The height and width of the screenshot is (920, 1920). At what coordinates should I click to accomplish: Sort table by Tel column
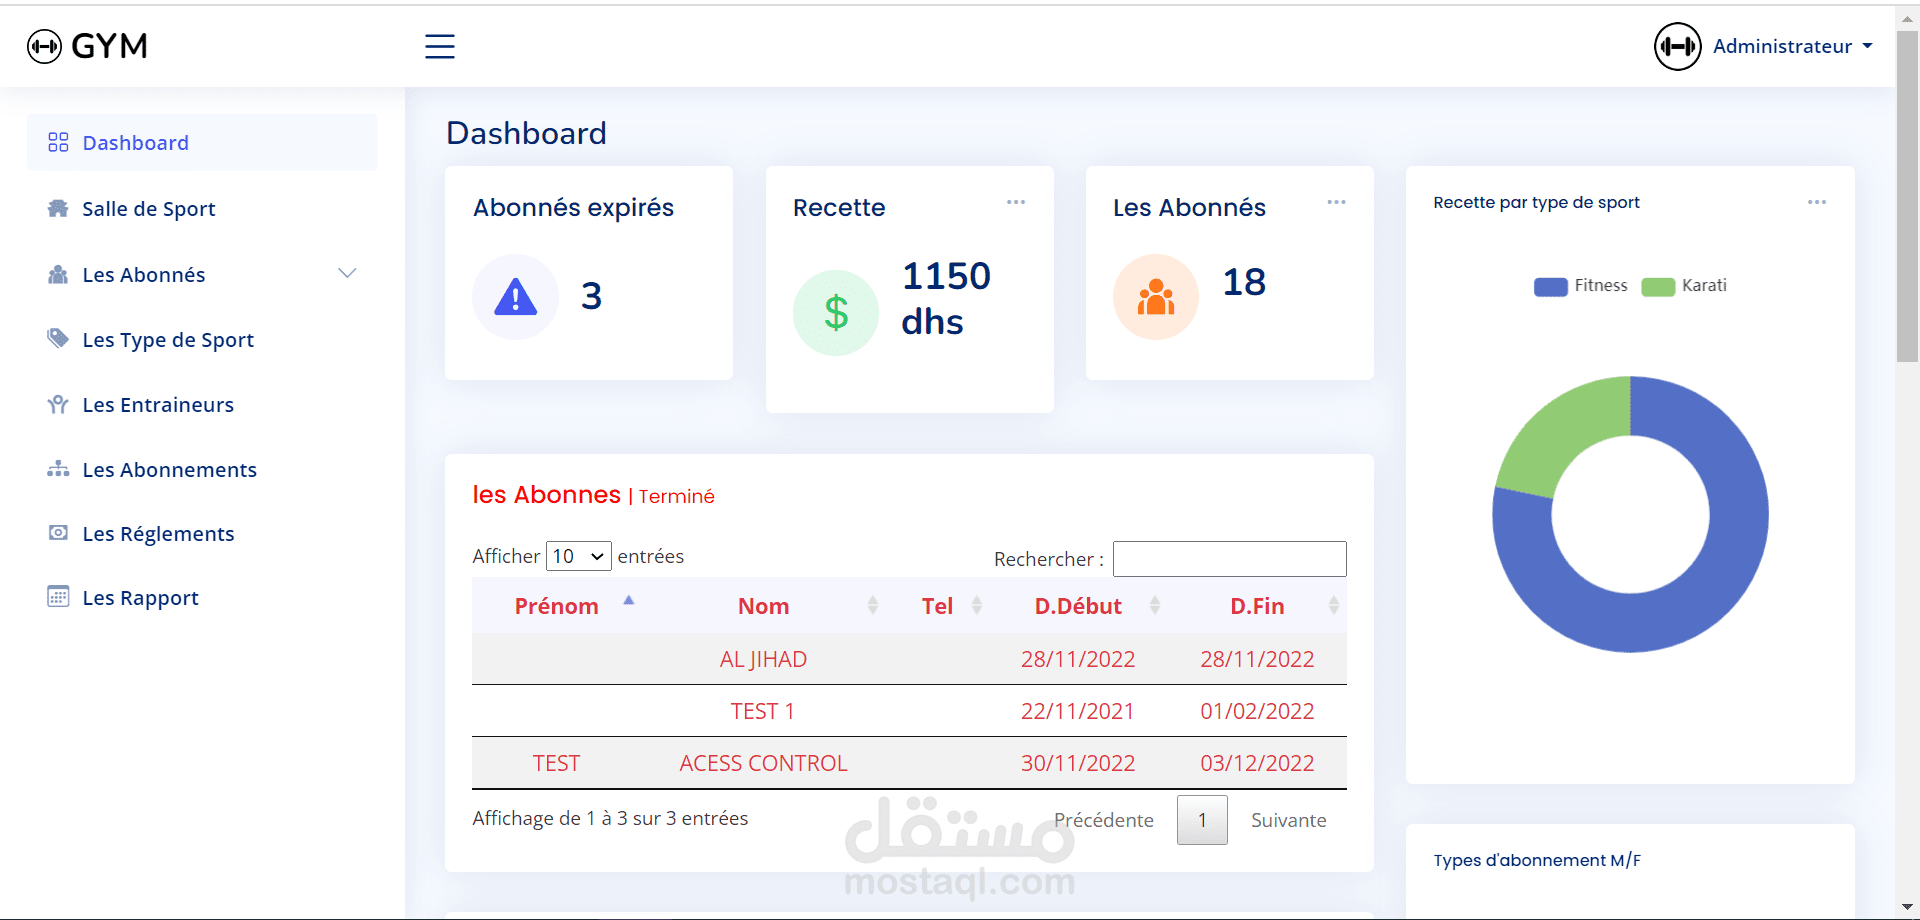pyautogui.click(x=938, y=606)
